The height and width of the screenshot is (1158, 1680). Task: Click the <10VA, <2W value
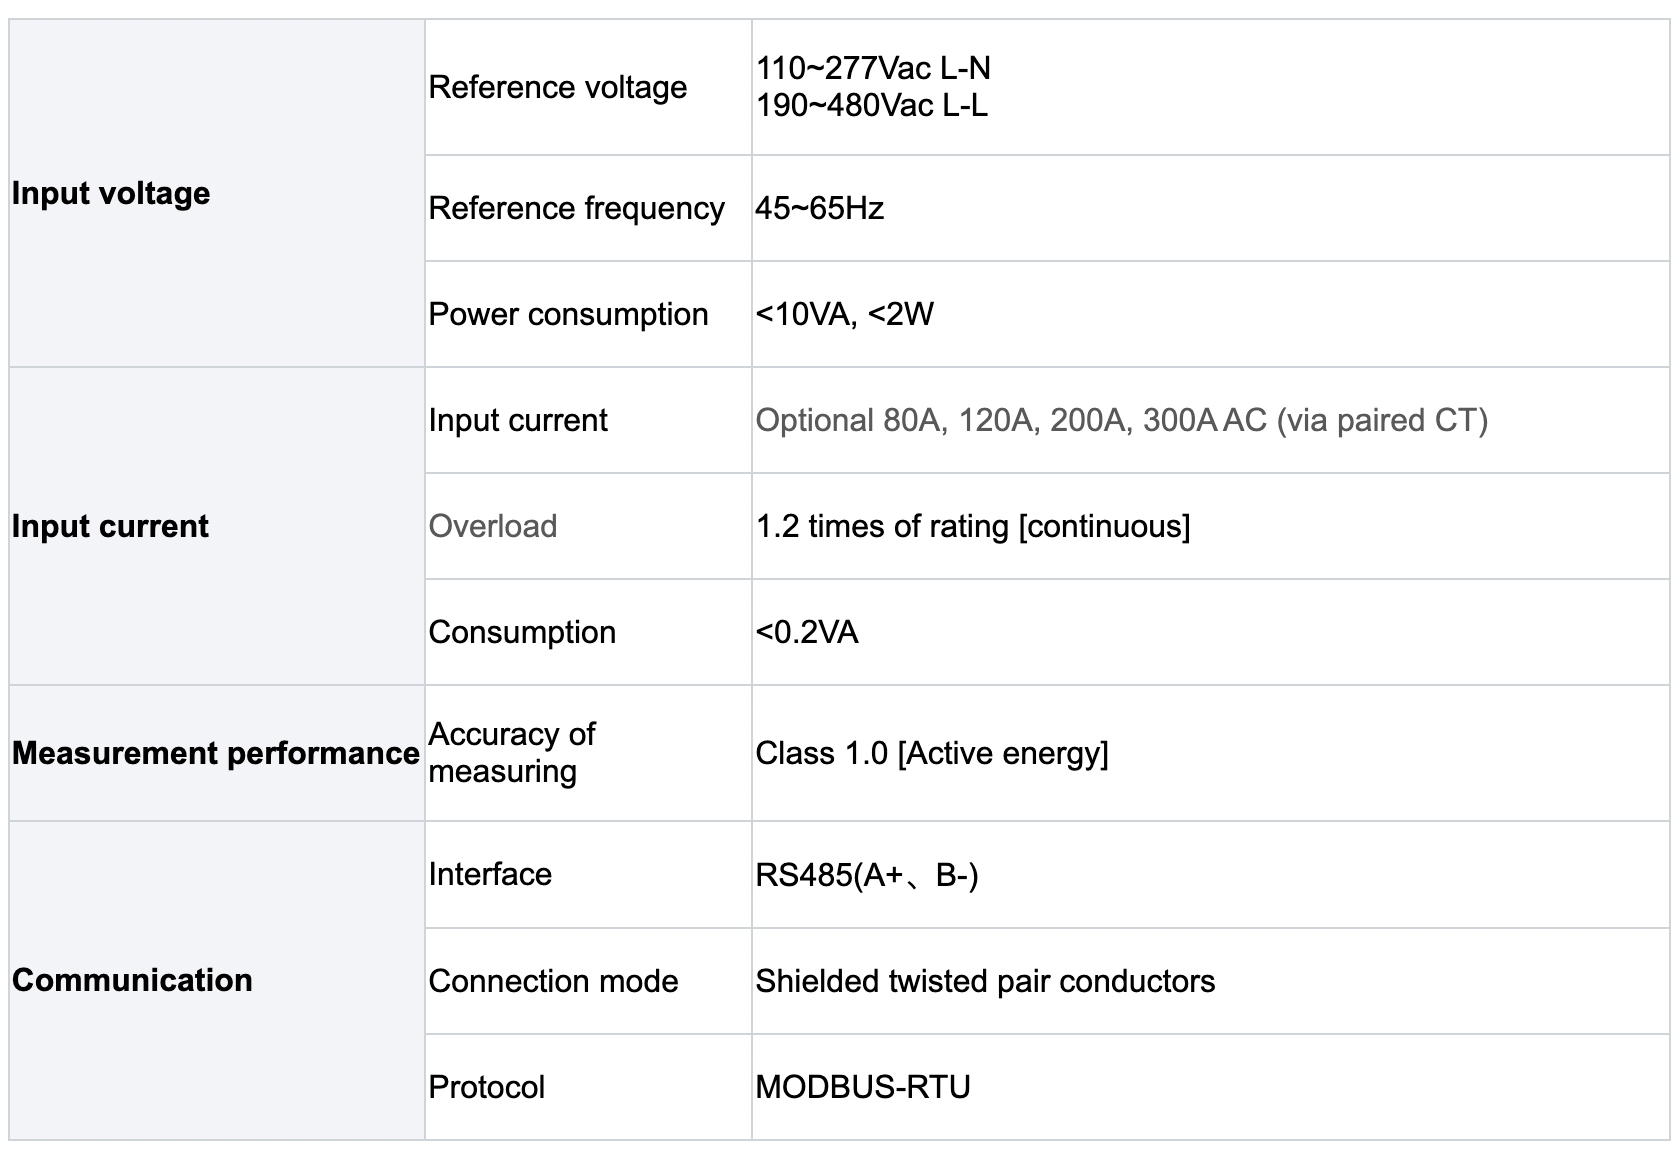click(844, 314)
